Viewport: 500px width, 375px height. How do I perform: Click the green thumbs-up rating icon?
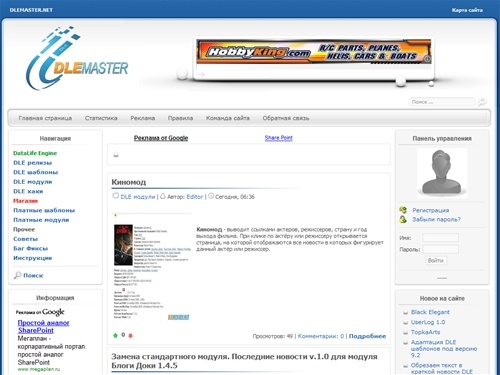click(x=116, y=335)
